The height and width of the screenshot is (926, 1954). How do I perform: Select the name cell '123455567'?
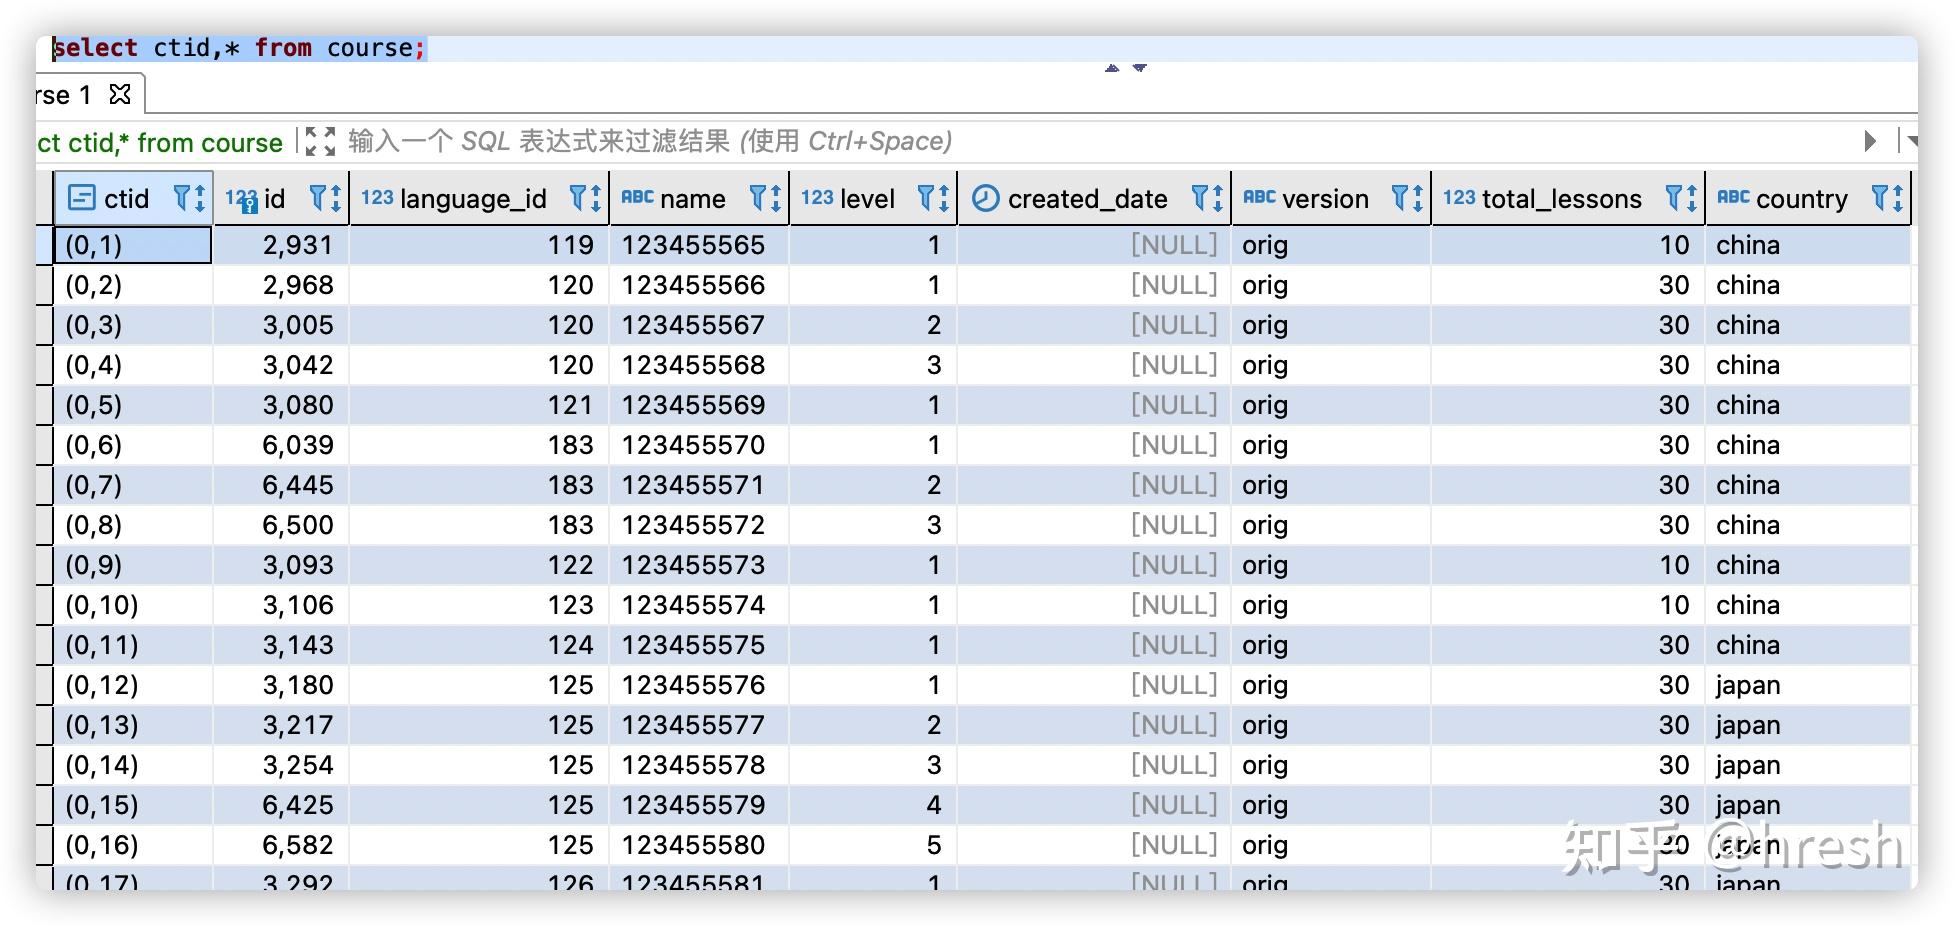[699, 325]
